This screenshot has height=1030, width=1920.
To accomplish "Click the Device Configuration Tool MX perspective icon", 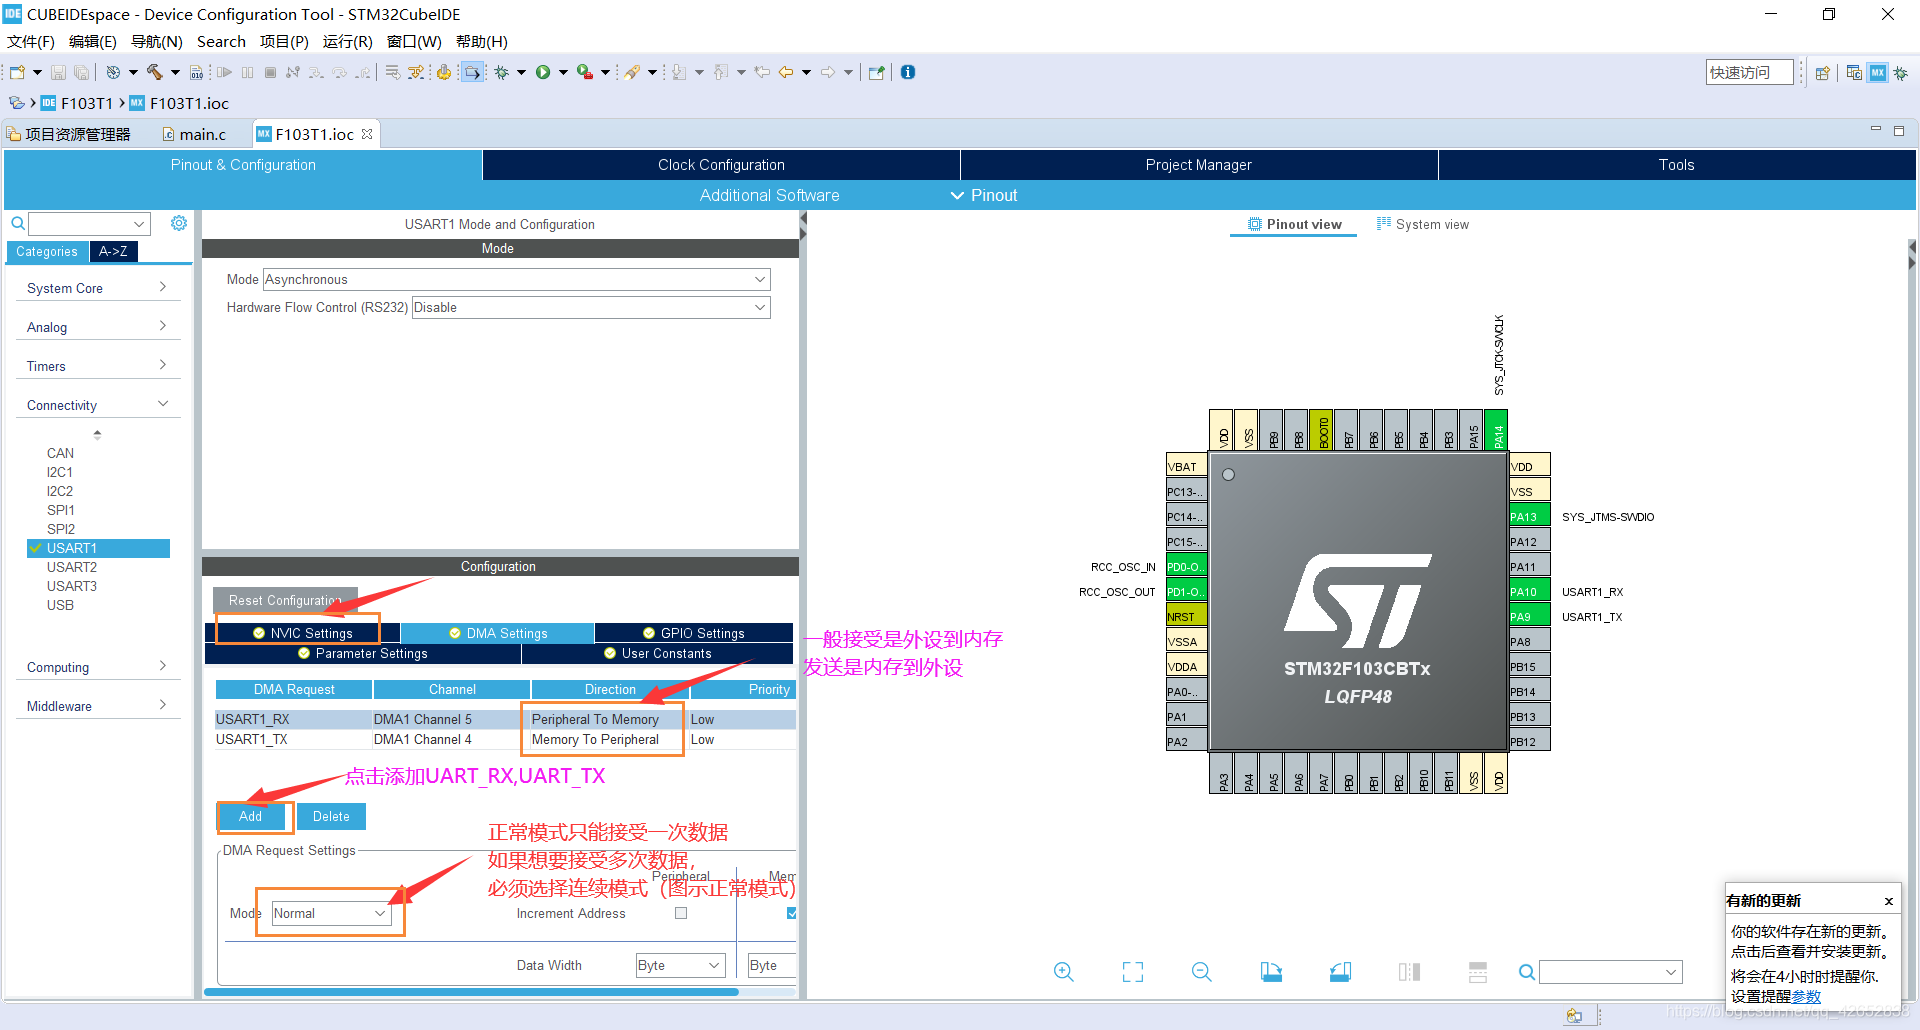I will pos(1878,73).
